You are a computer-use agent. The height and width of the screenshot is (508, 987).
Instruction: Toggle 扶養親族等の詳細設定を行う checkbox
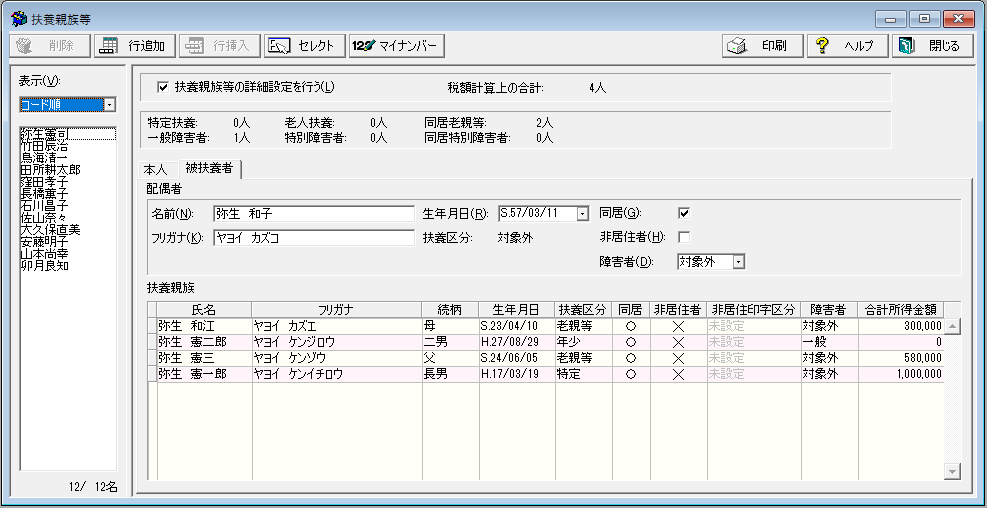163,87
